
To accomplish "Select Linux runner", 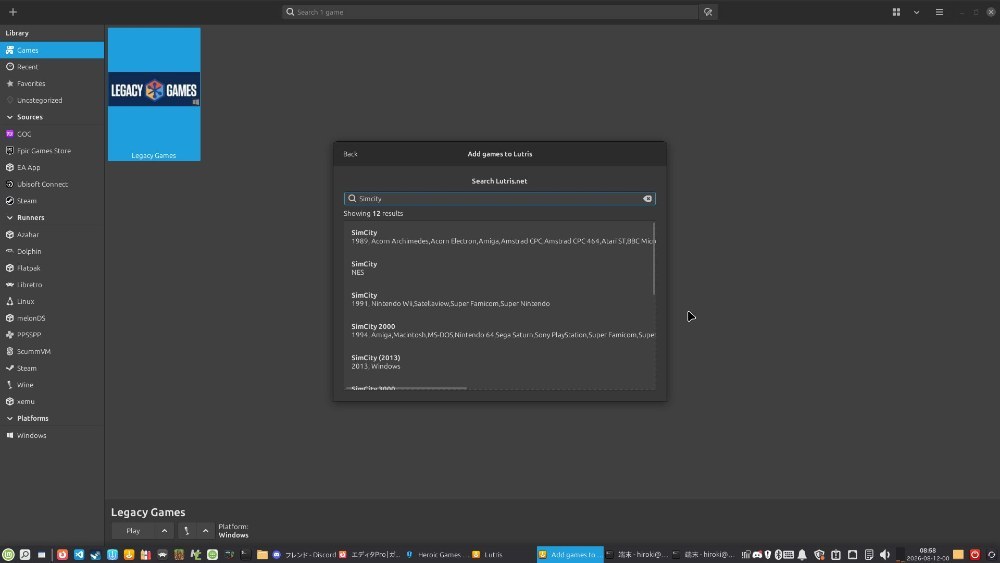I will pos(52,301).
